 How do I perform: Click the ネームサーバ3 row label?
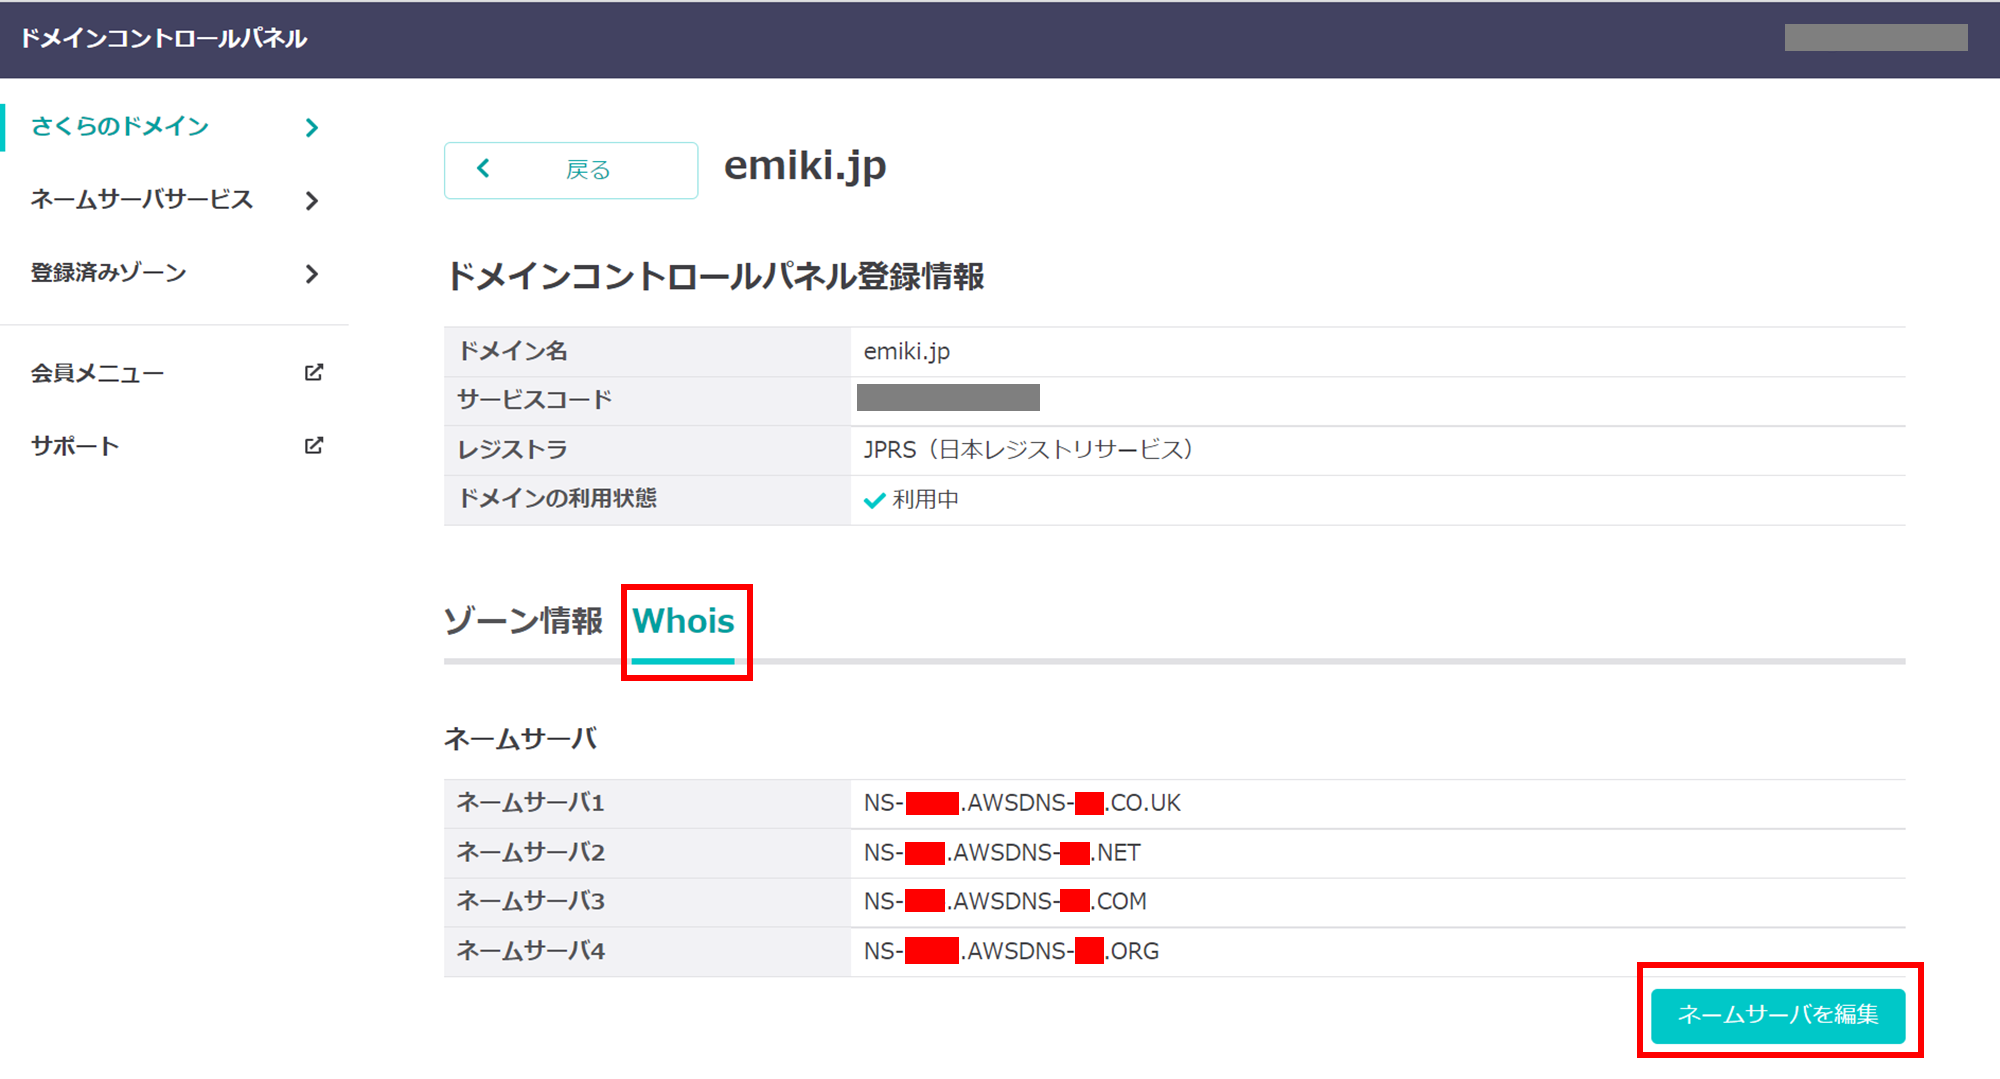click(x=531, y=902)
